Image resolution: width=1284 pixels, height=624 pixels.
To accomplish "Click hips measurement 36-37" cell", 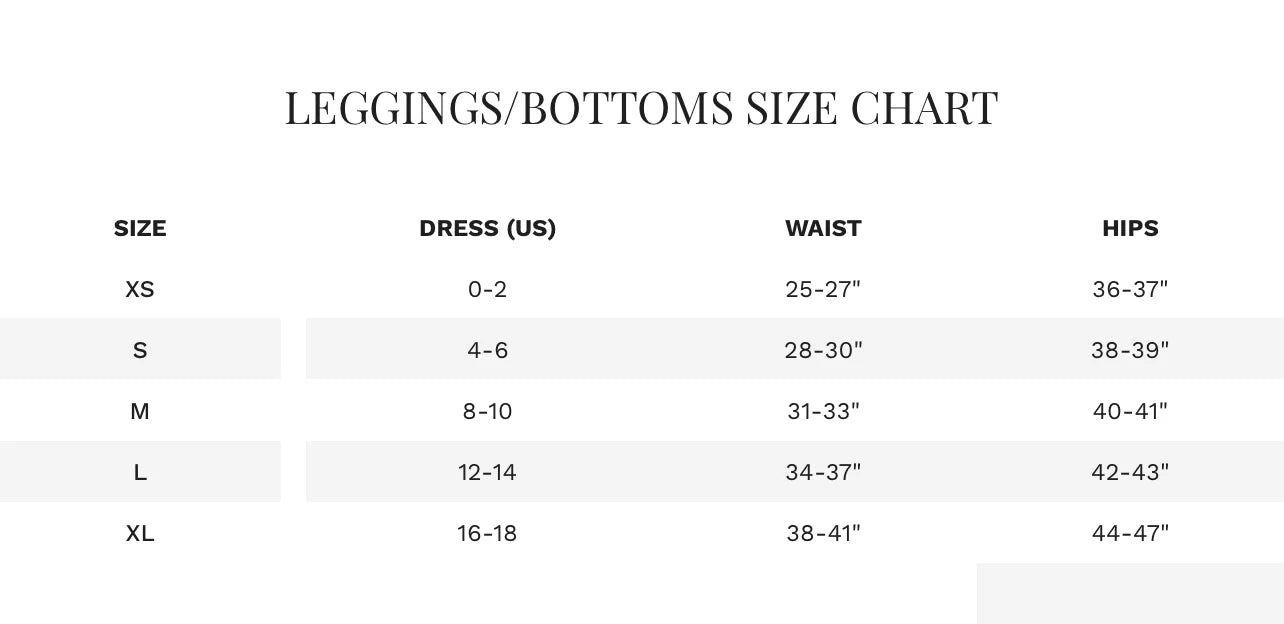I will pyautogui.click(x=1130, y=289).
